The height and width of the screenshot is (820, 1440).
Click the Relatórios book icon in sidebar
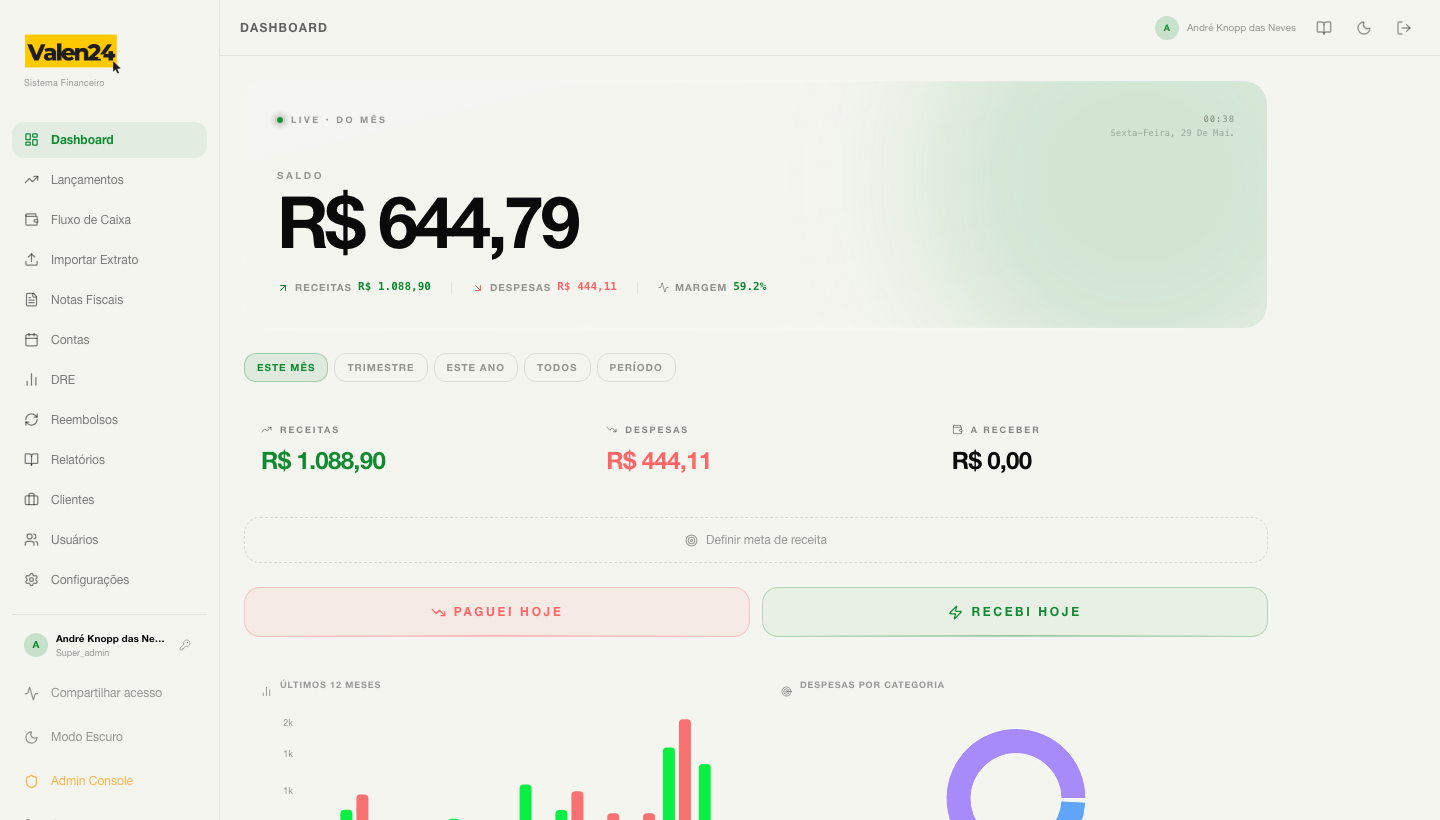coord(31,460)
